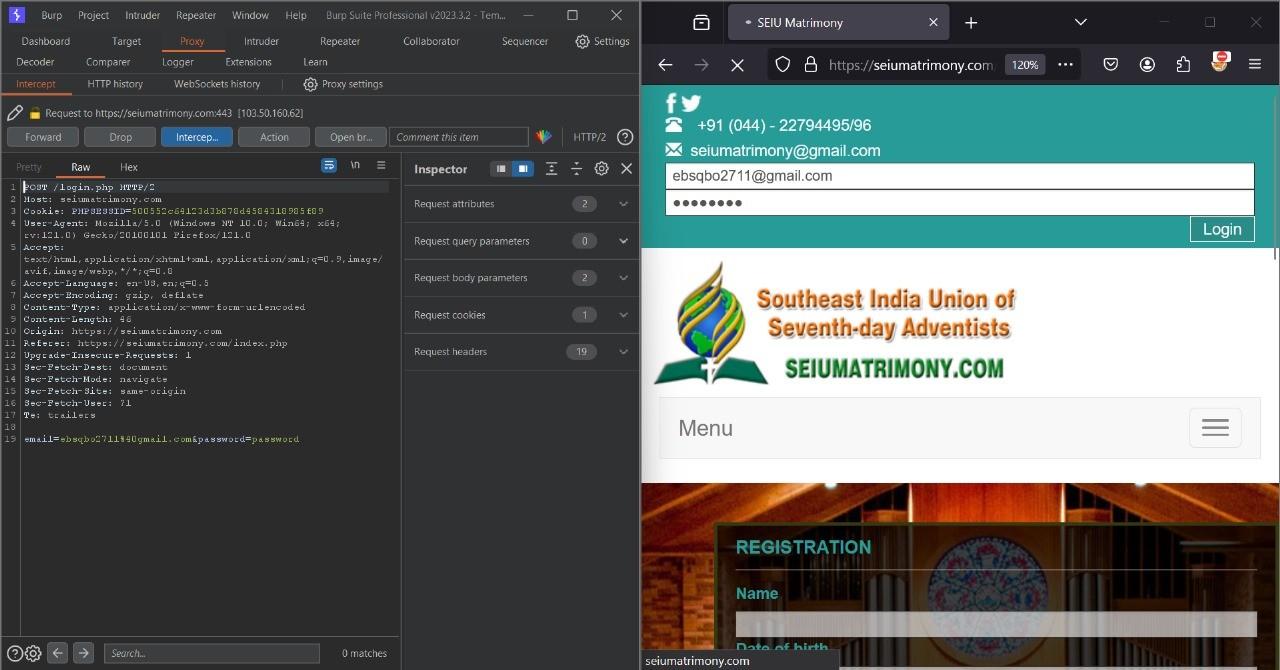
Task: Click expand all sections icon in Inspector
Action: point(551,169)
